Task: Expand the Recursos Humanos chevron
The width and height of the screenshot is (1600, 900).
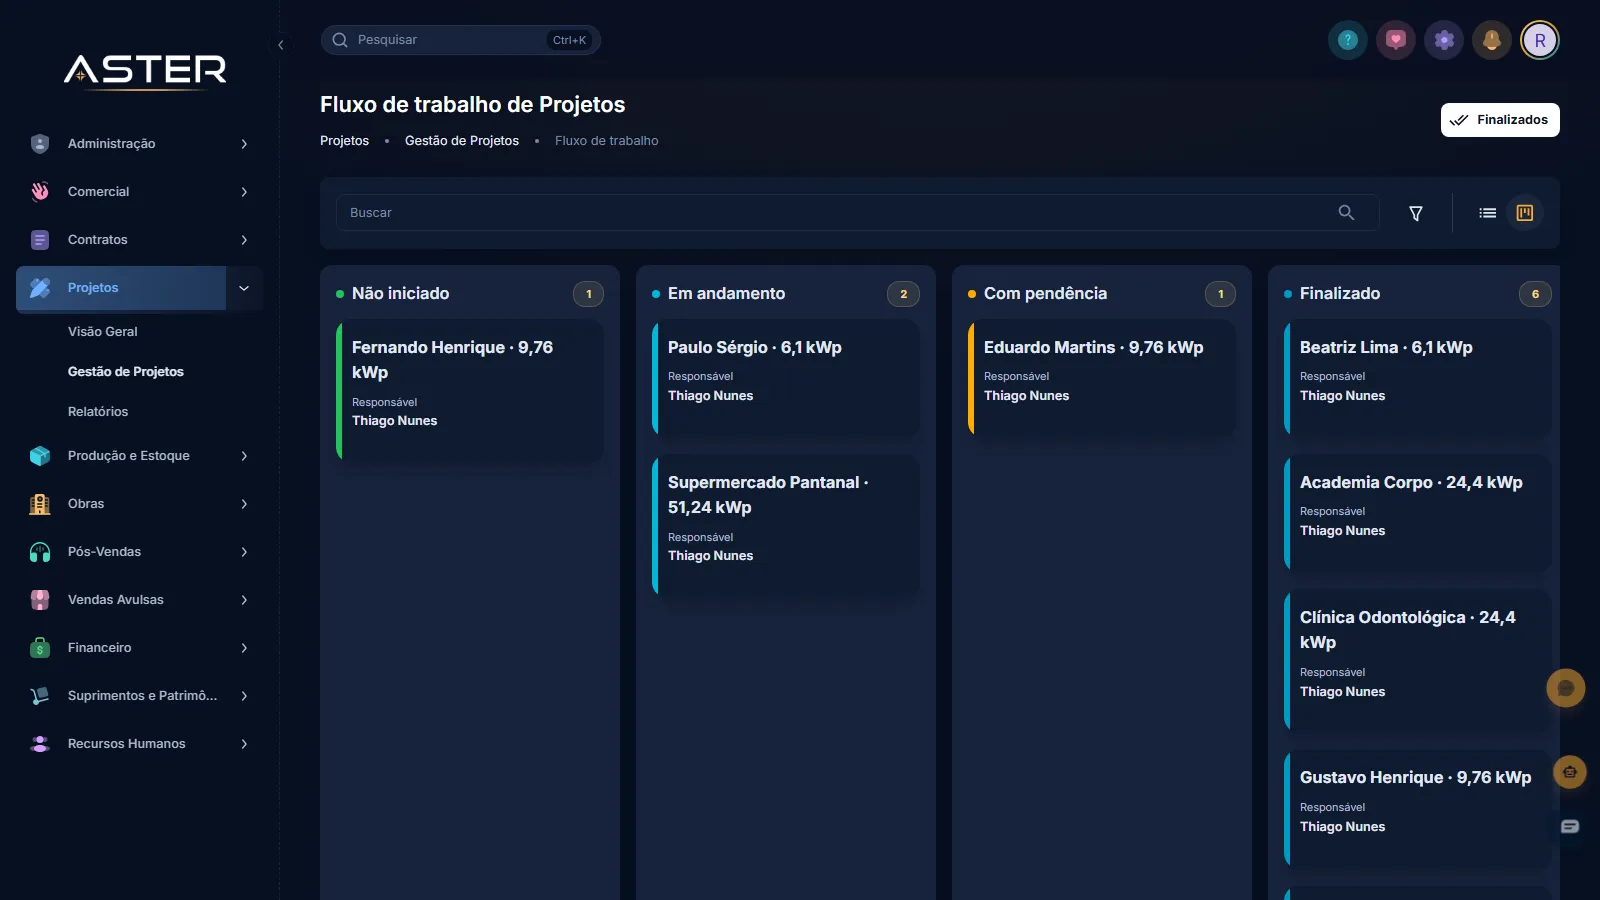Action: tap(244, 744)
